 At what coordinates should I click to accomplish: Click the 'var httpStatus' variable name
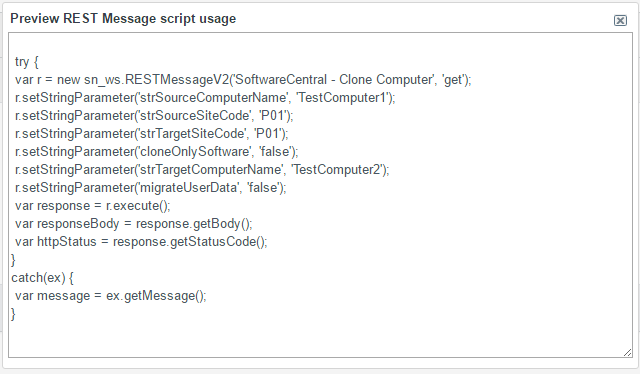(56, 241)
